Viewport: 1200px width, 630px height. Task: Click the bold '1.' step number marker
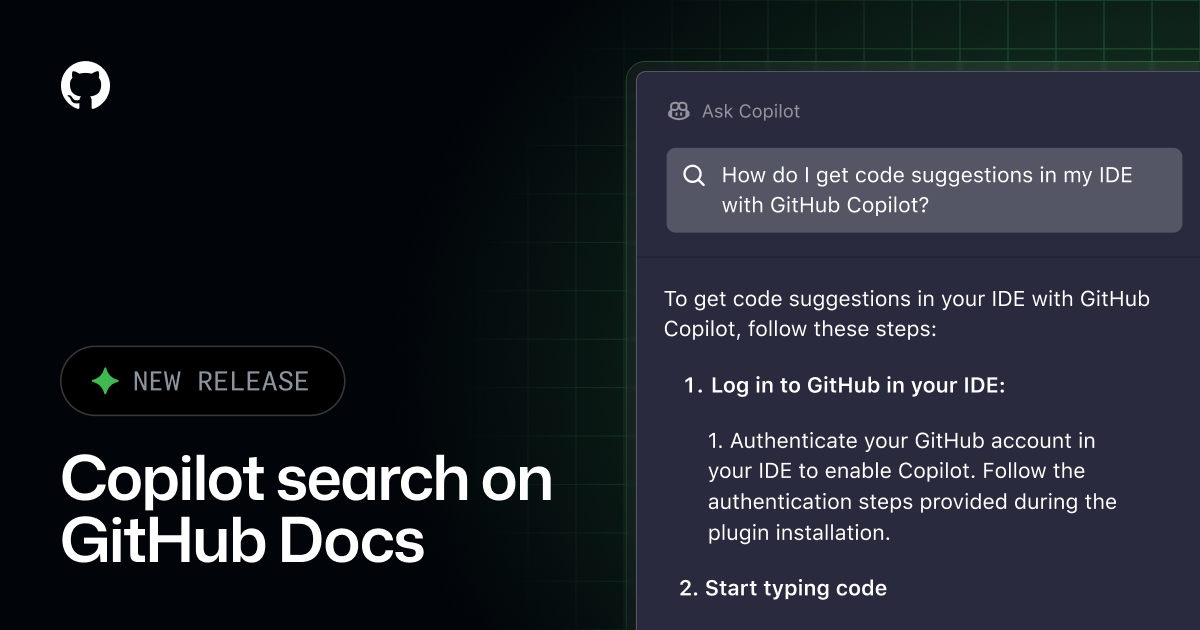pyautogui.click(x=694, y=386)
